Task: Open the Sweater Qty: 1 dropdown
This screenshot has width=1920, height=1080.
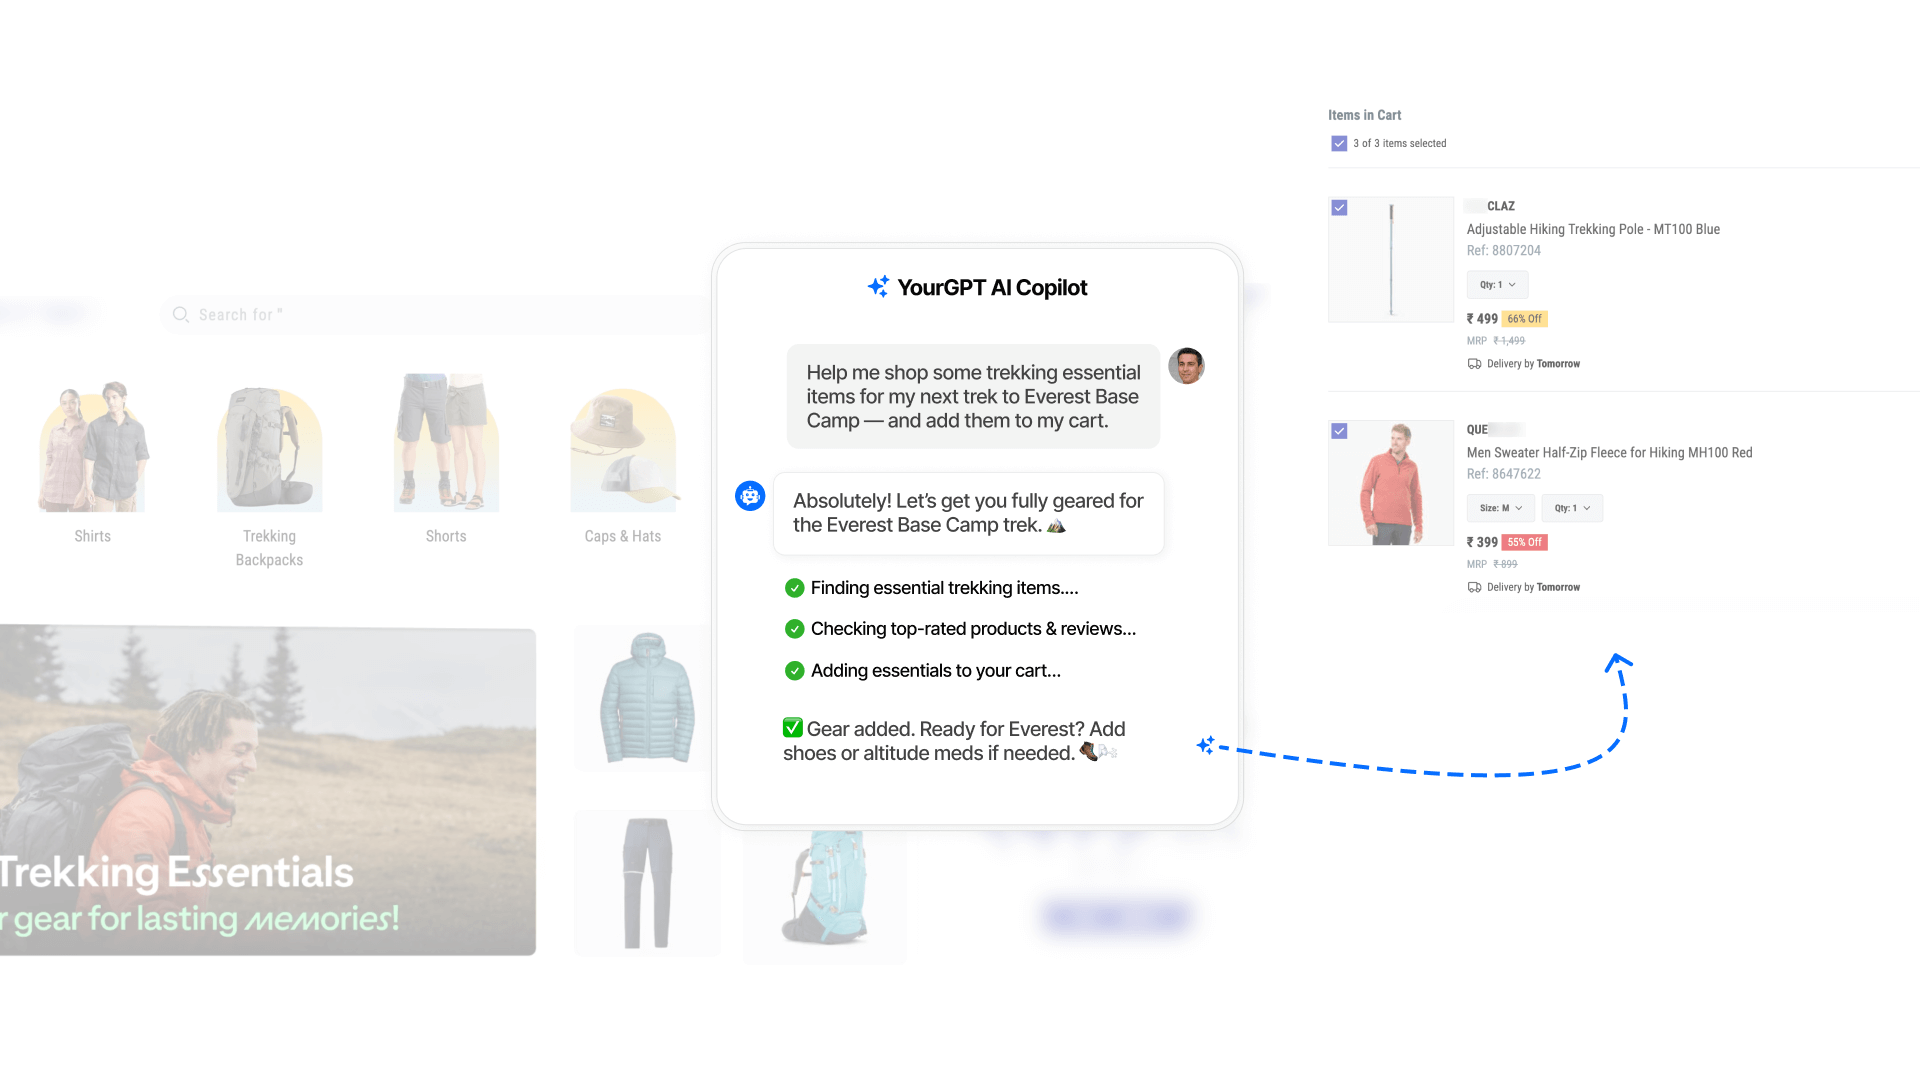Action: [1572, 508]
